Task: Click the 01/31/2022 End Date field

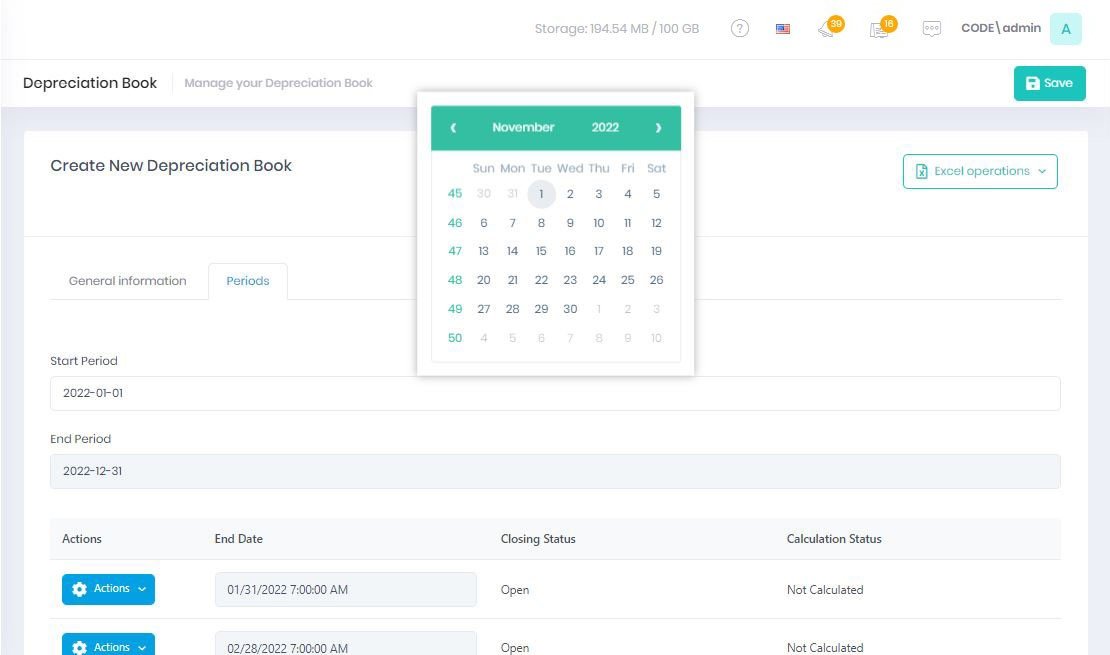Action: [x=345, y=590]
